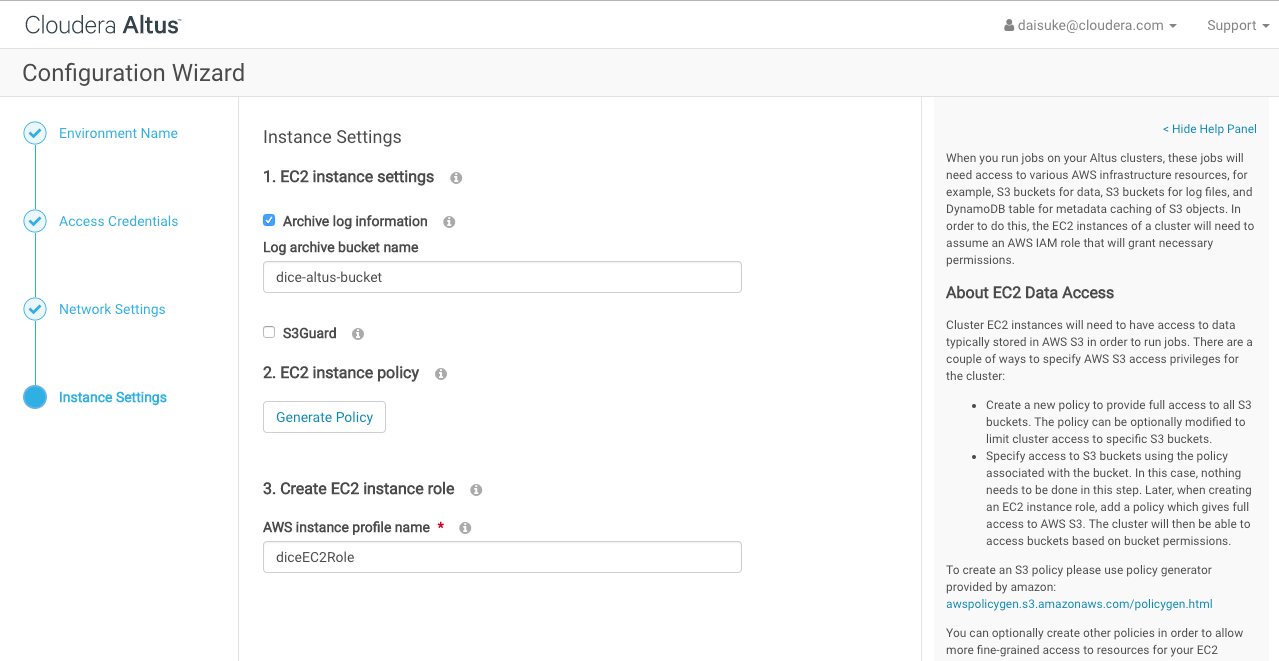Enable the S3Guard checkbox

[269, 332]
